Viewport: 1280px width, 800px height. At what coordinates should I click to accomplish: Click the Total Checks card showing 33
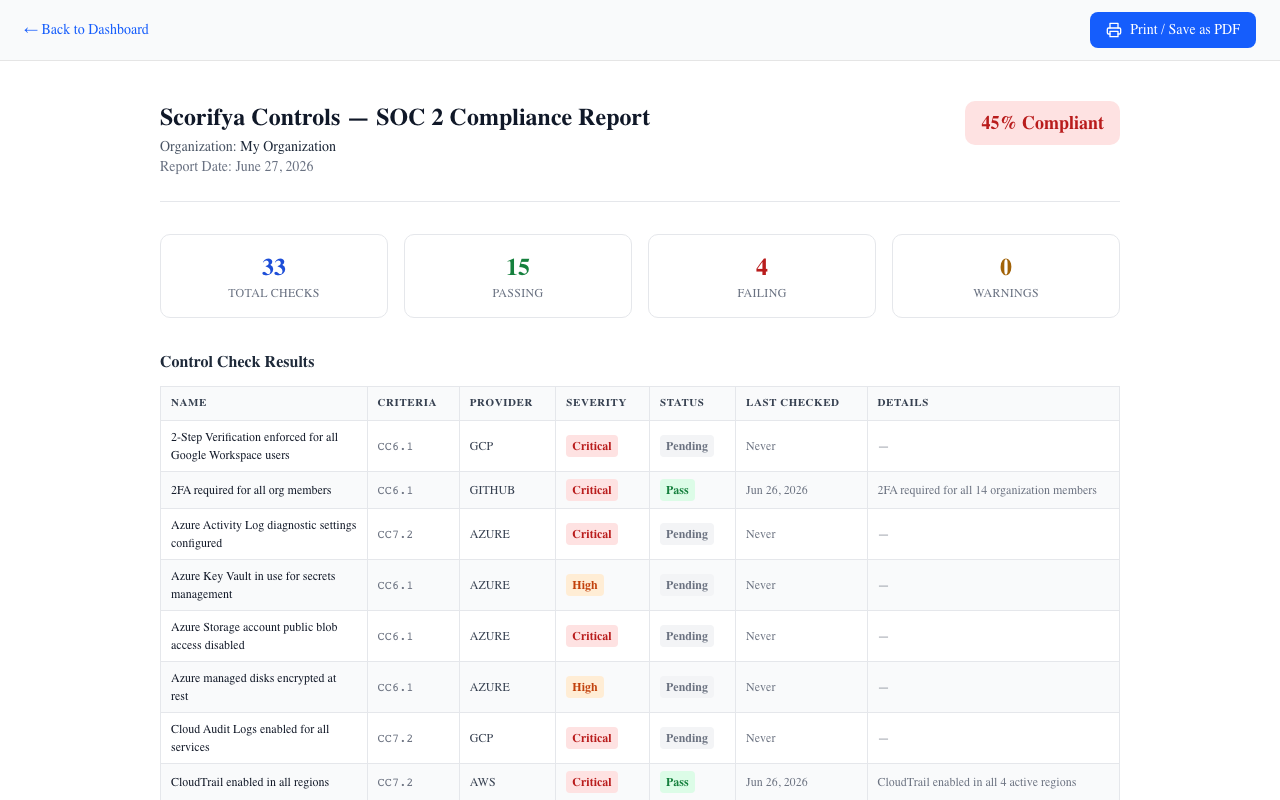(274, 276)
